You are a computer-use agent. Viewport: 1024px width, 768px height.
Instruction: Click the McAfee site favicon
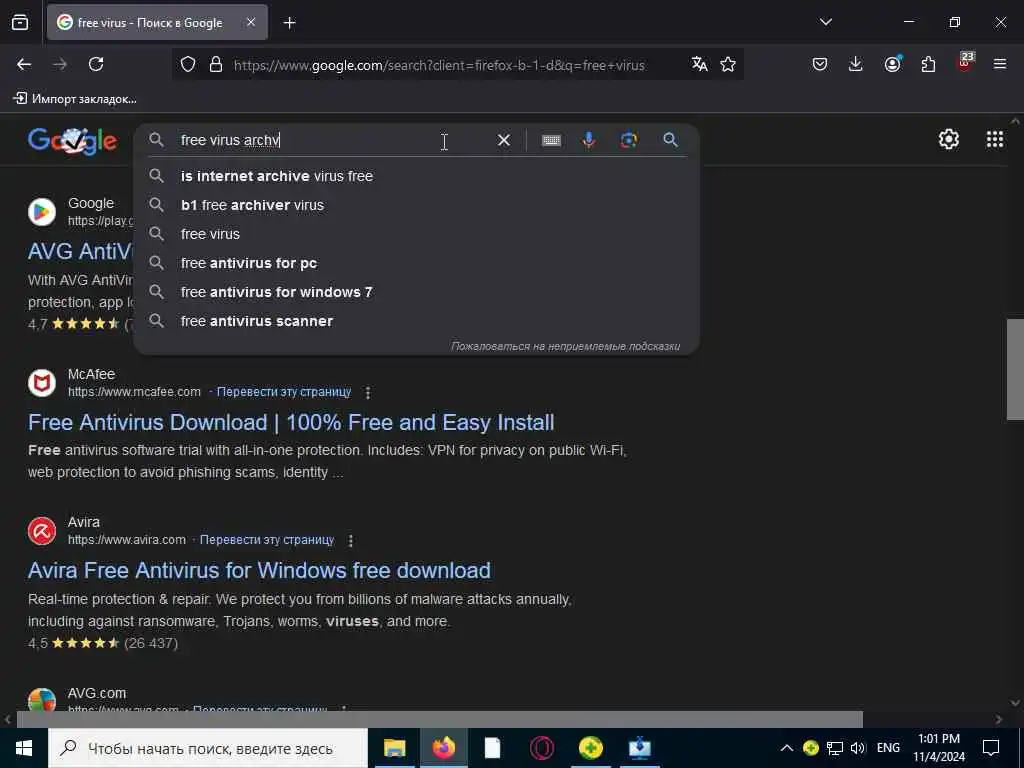click(x=42, y=383)
